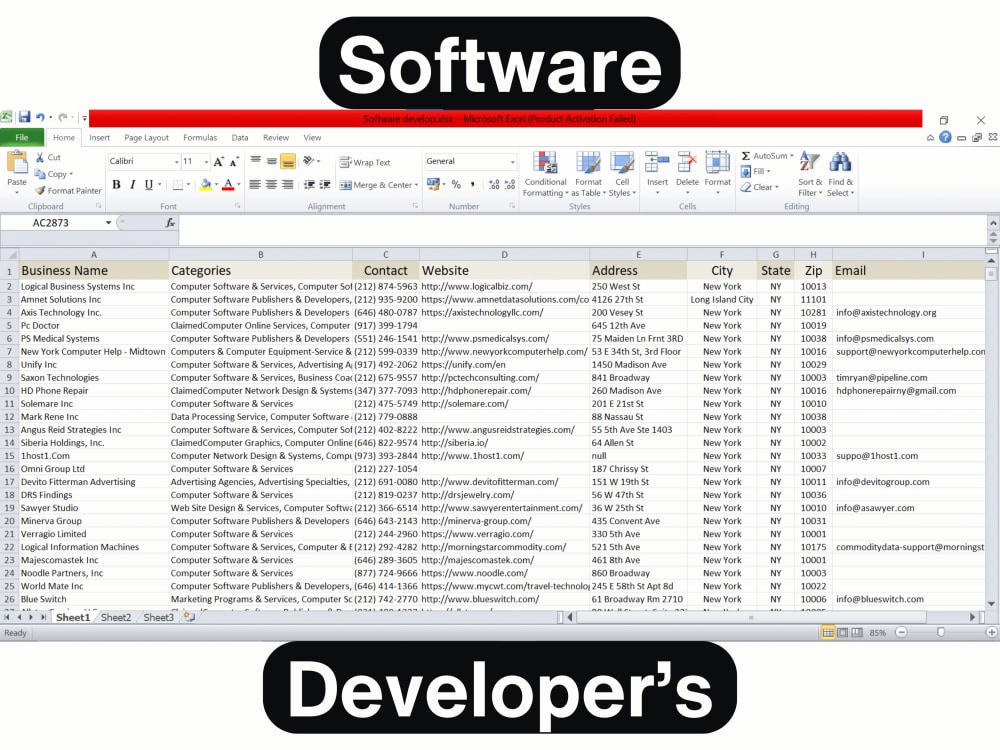Open the Calibri font name dropdown
The height and width of the screenshot is (750, 1000).
pos(177,162)
